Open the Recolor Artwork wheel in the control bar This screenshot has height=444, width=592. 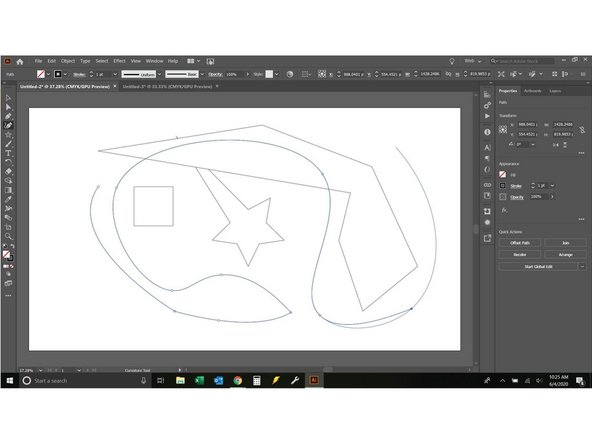pos(290,74)
